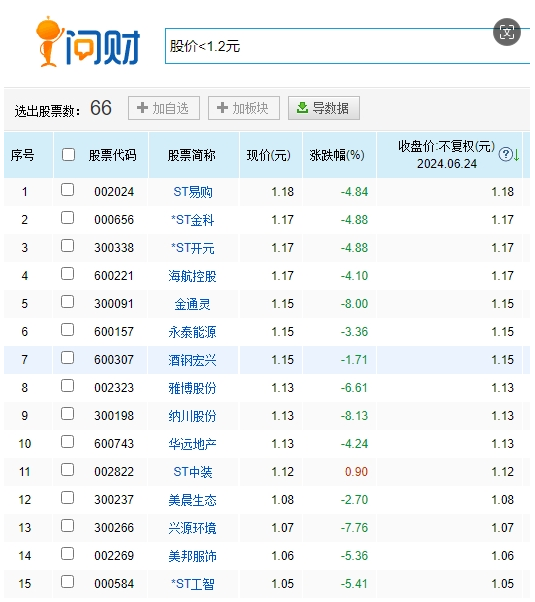The width and height of the screenshot is (535, 602).
Task: Open the 海航控股 stock link
Action: click(x=192, y=276)
